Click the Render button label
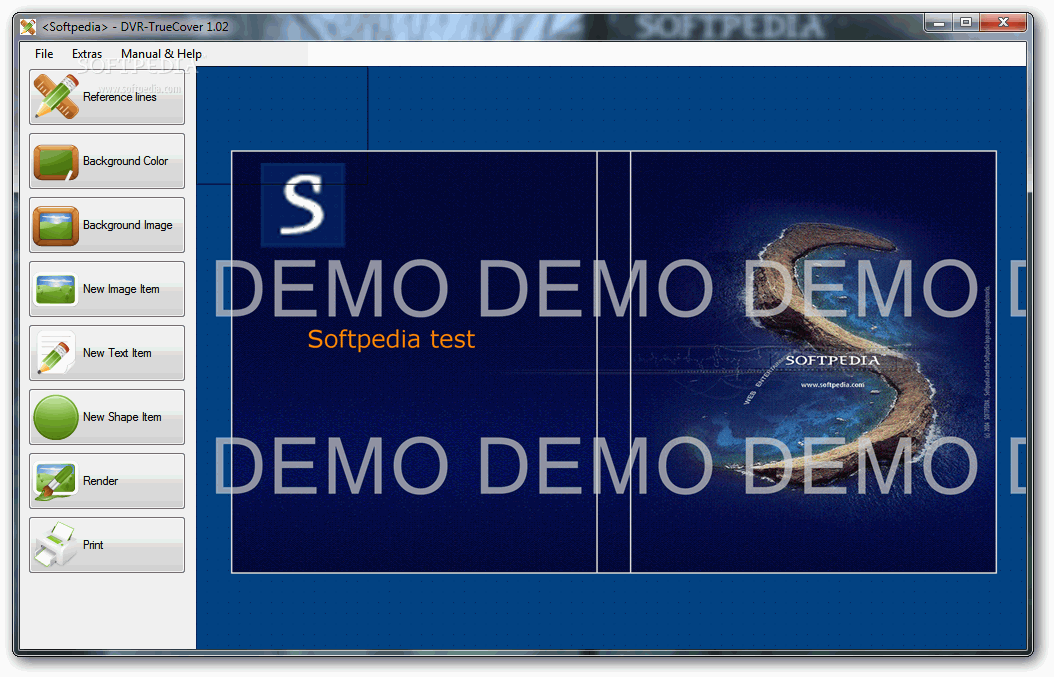The image size is (1054, 677). tap(100, 481)
